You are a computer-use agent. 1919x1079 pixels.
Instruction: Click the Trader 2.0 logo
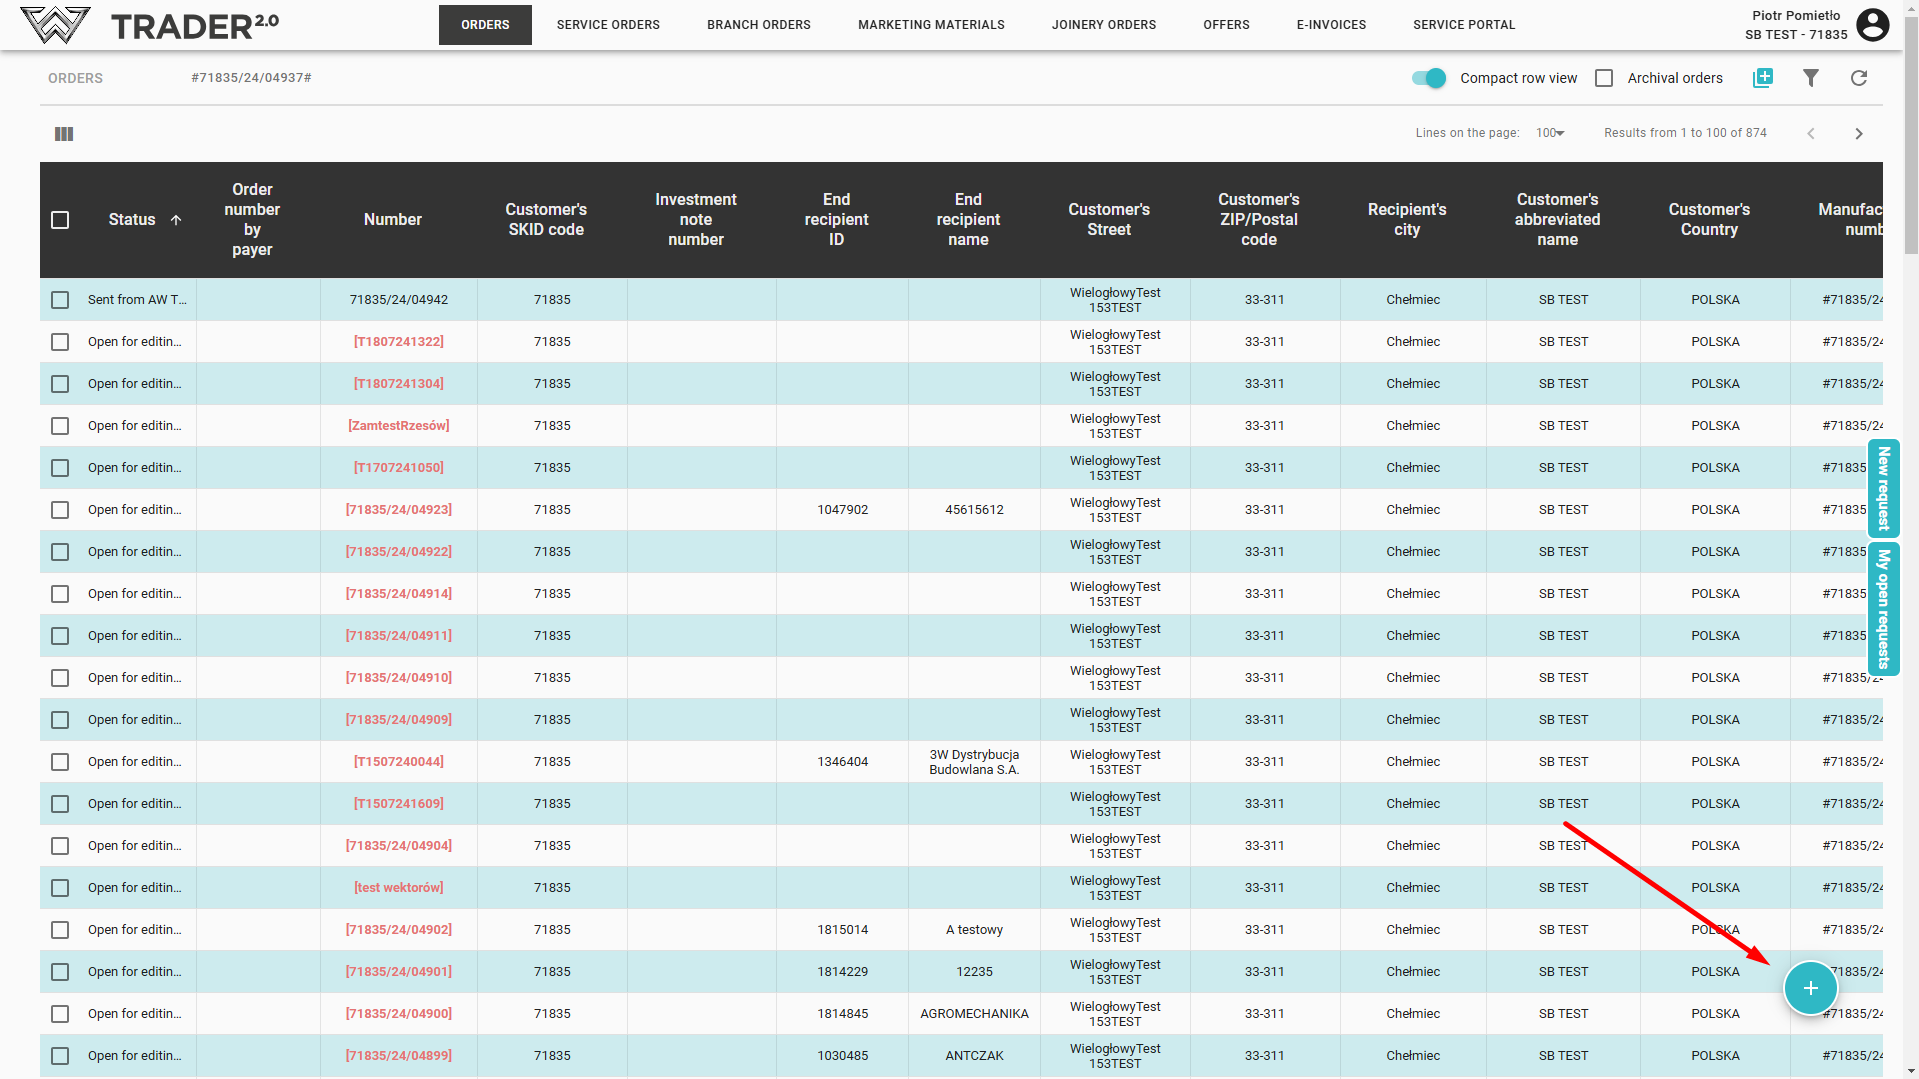click(x=150, y=25)
